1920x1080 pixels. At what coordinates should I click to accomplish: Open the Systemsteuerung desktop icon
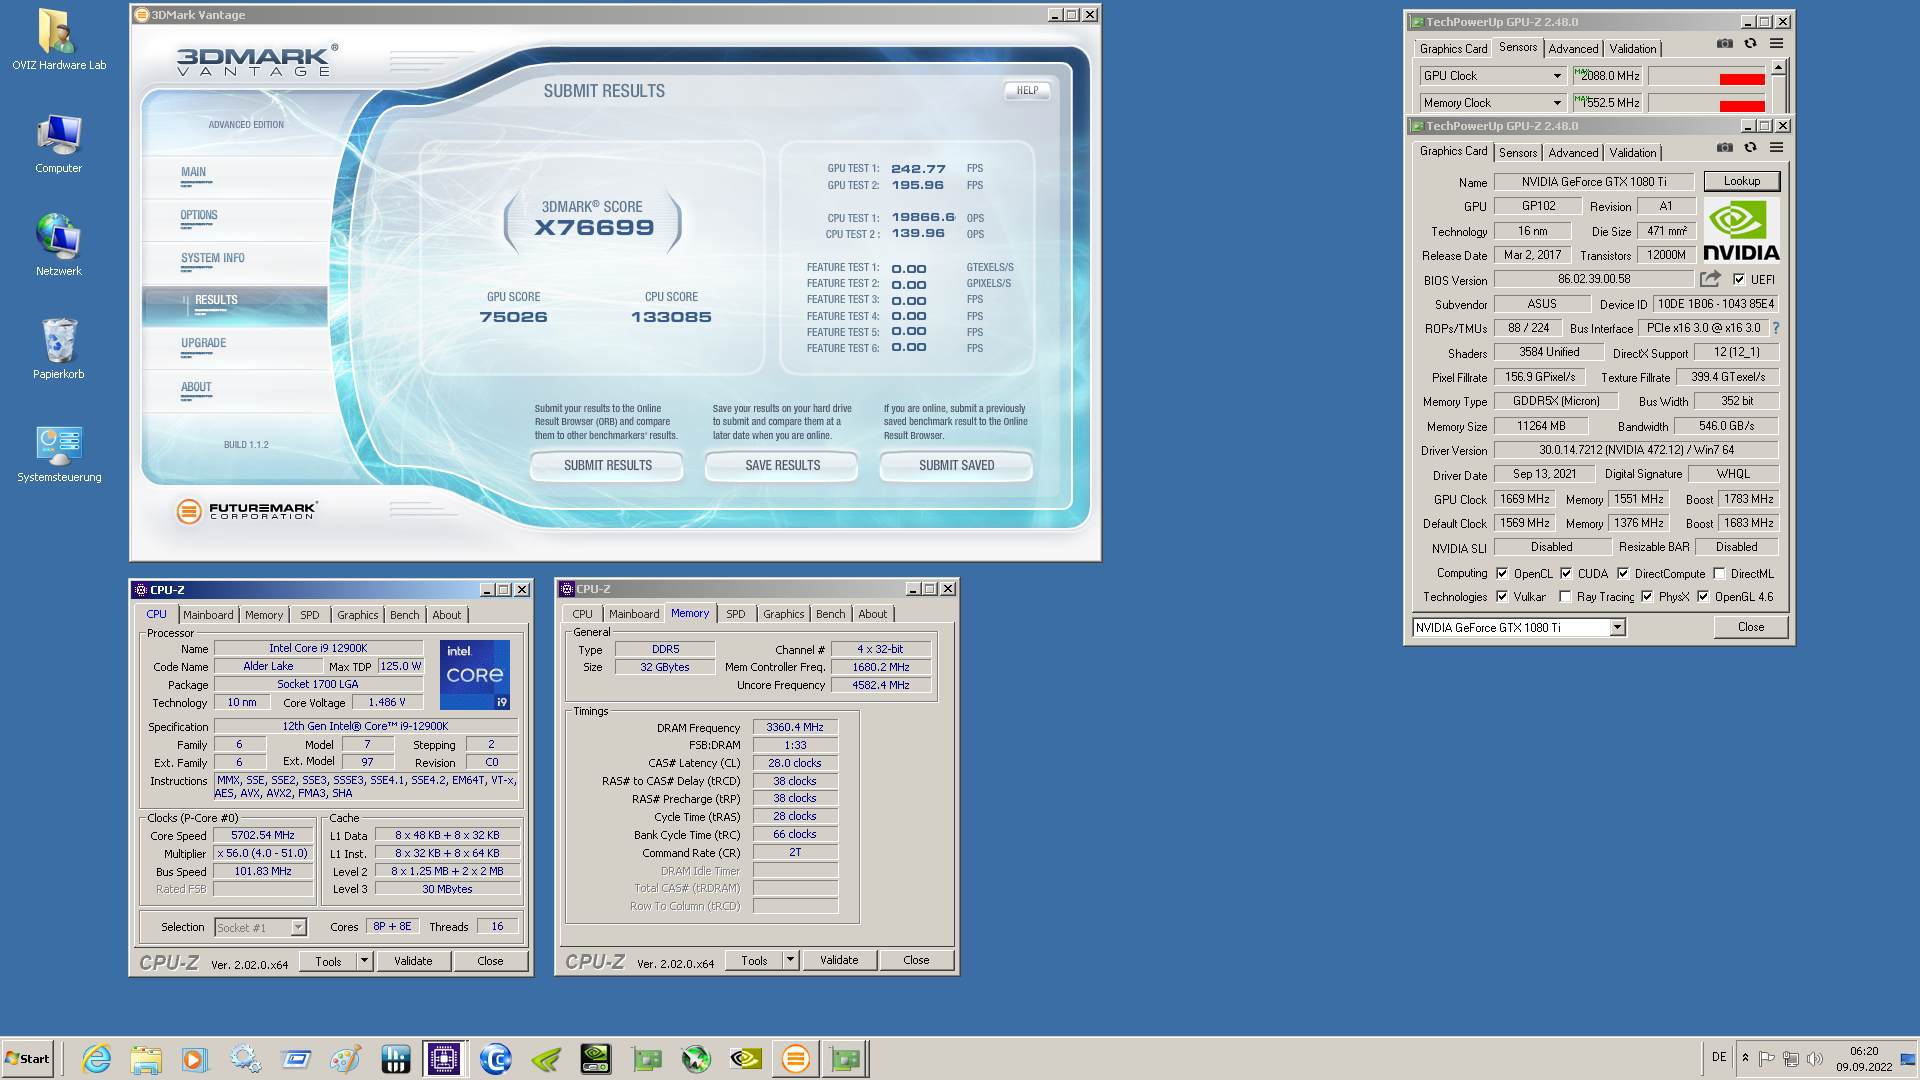(x=58, y=453)
